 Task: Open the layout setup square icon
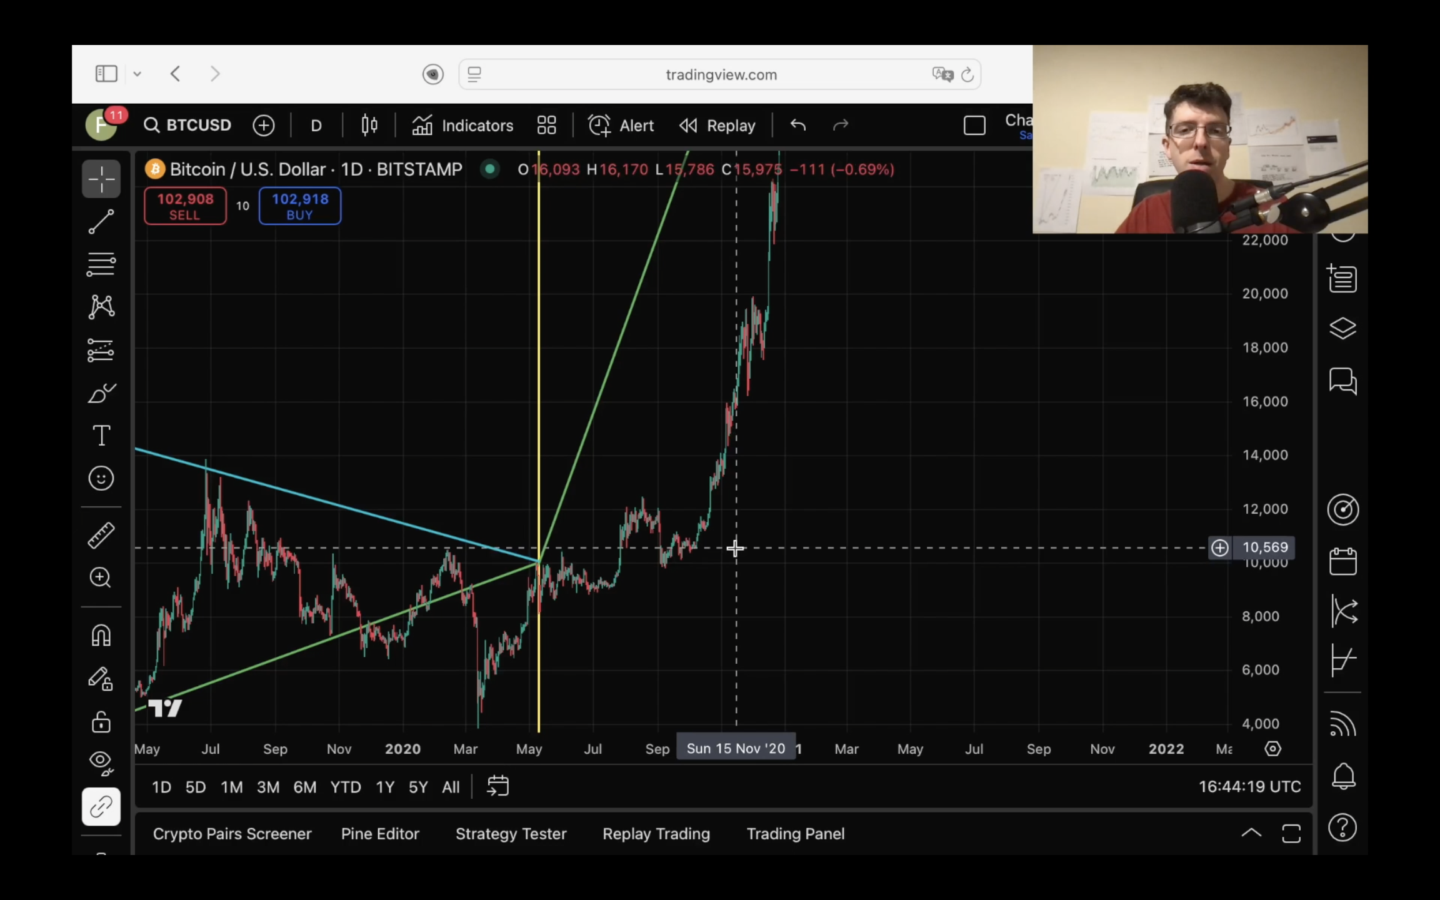point(975,125)
